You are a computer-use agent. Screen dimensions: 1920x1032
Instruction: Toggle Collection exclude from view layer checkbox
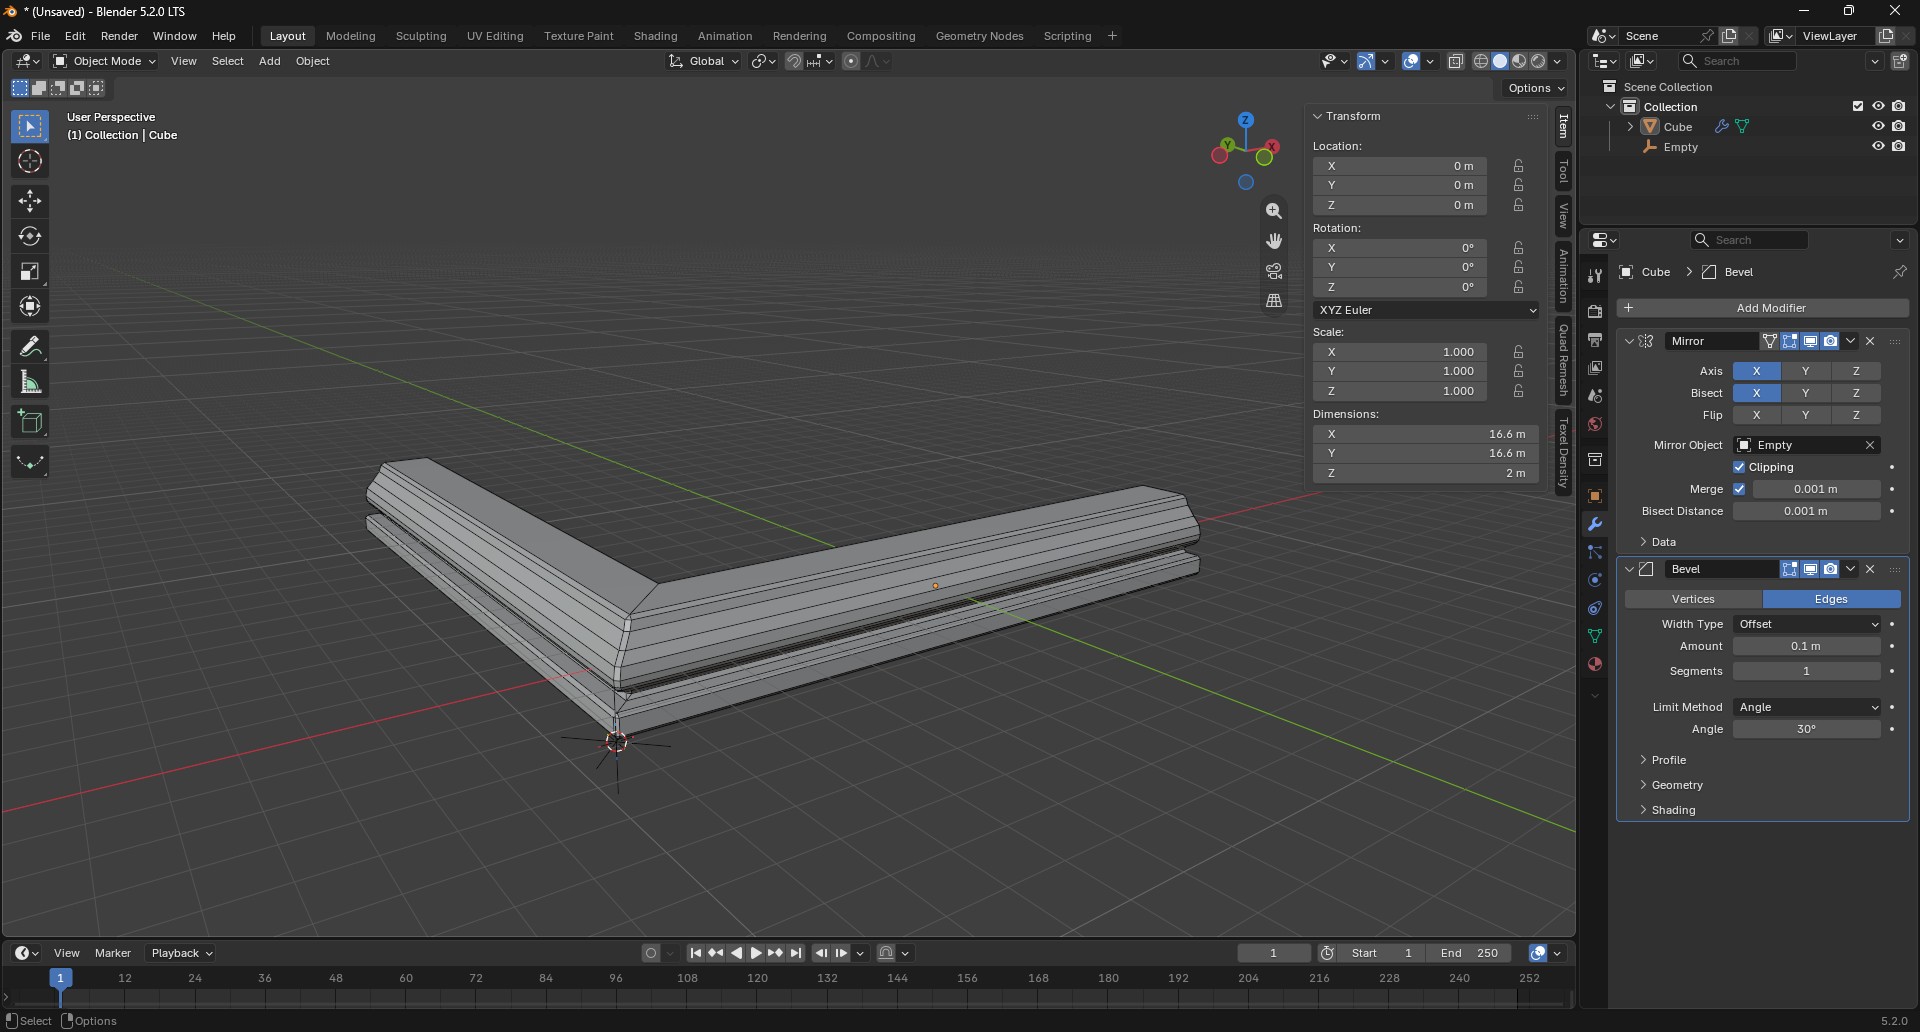click(x=1858, y=107)
